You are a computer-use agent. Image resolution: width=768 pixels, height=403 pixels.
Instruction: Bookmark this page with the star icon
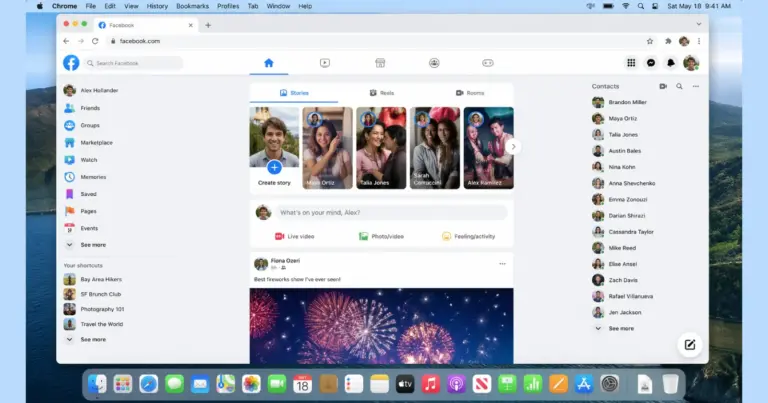[650, 41]
